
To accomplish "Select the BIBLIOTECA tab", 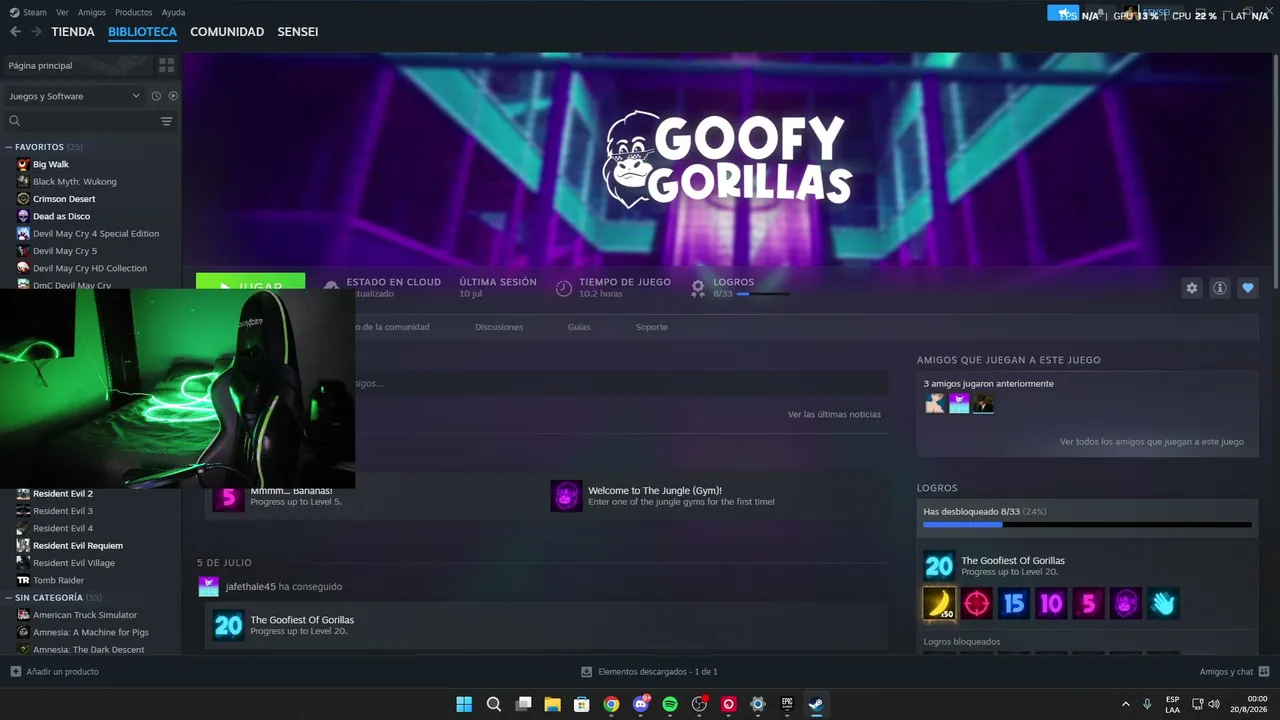I will click(x=142, y=32).
